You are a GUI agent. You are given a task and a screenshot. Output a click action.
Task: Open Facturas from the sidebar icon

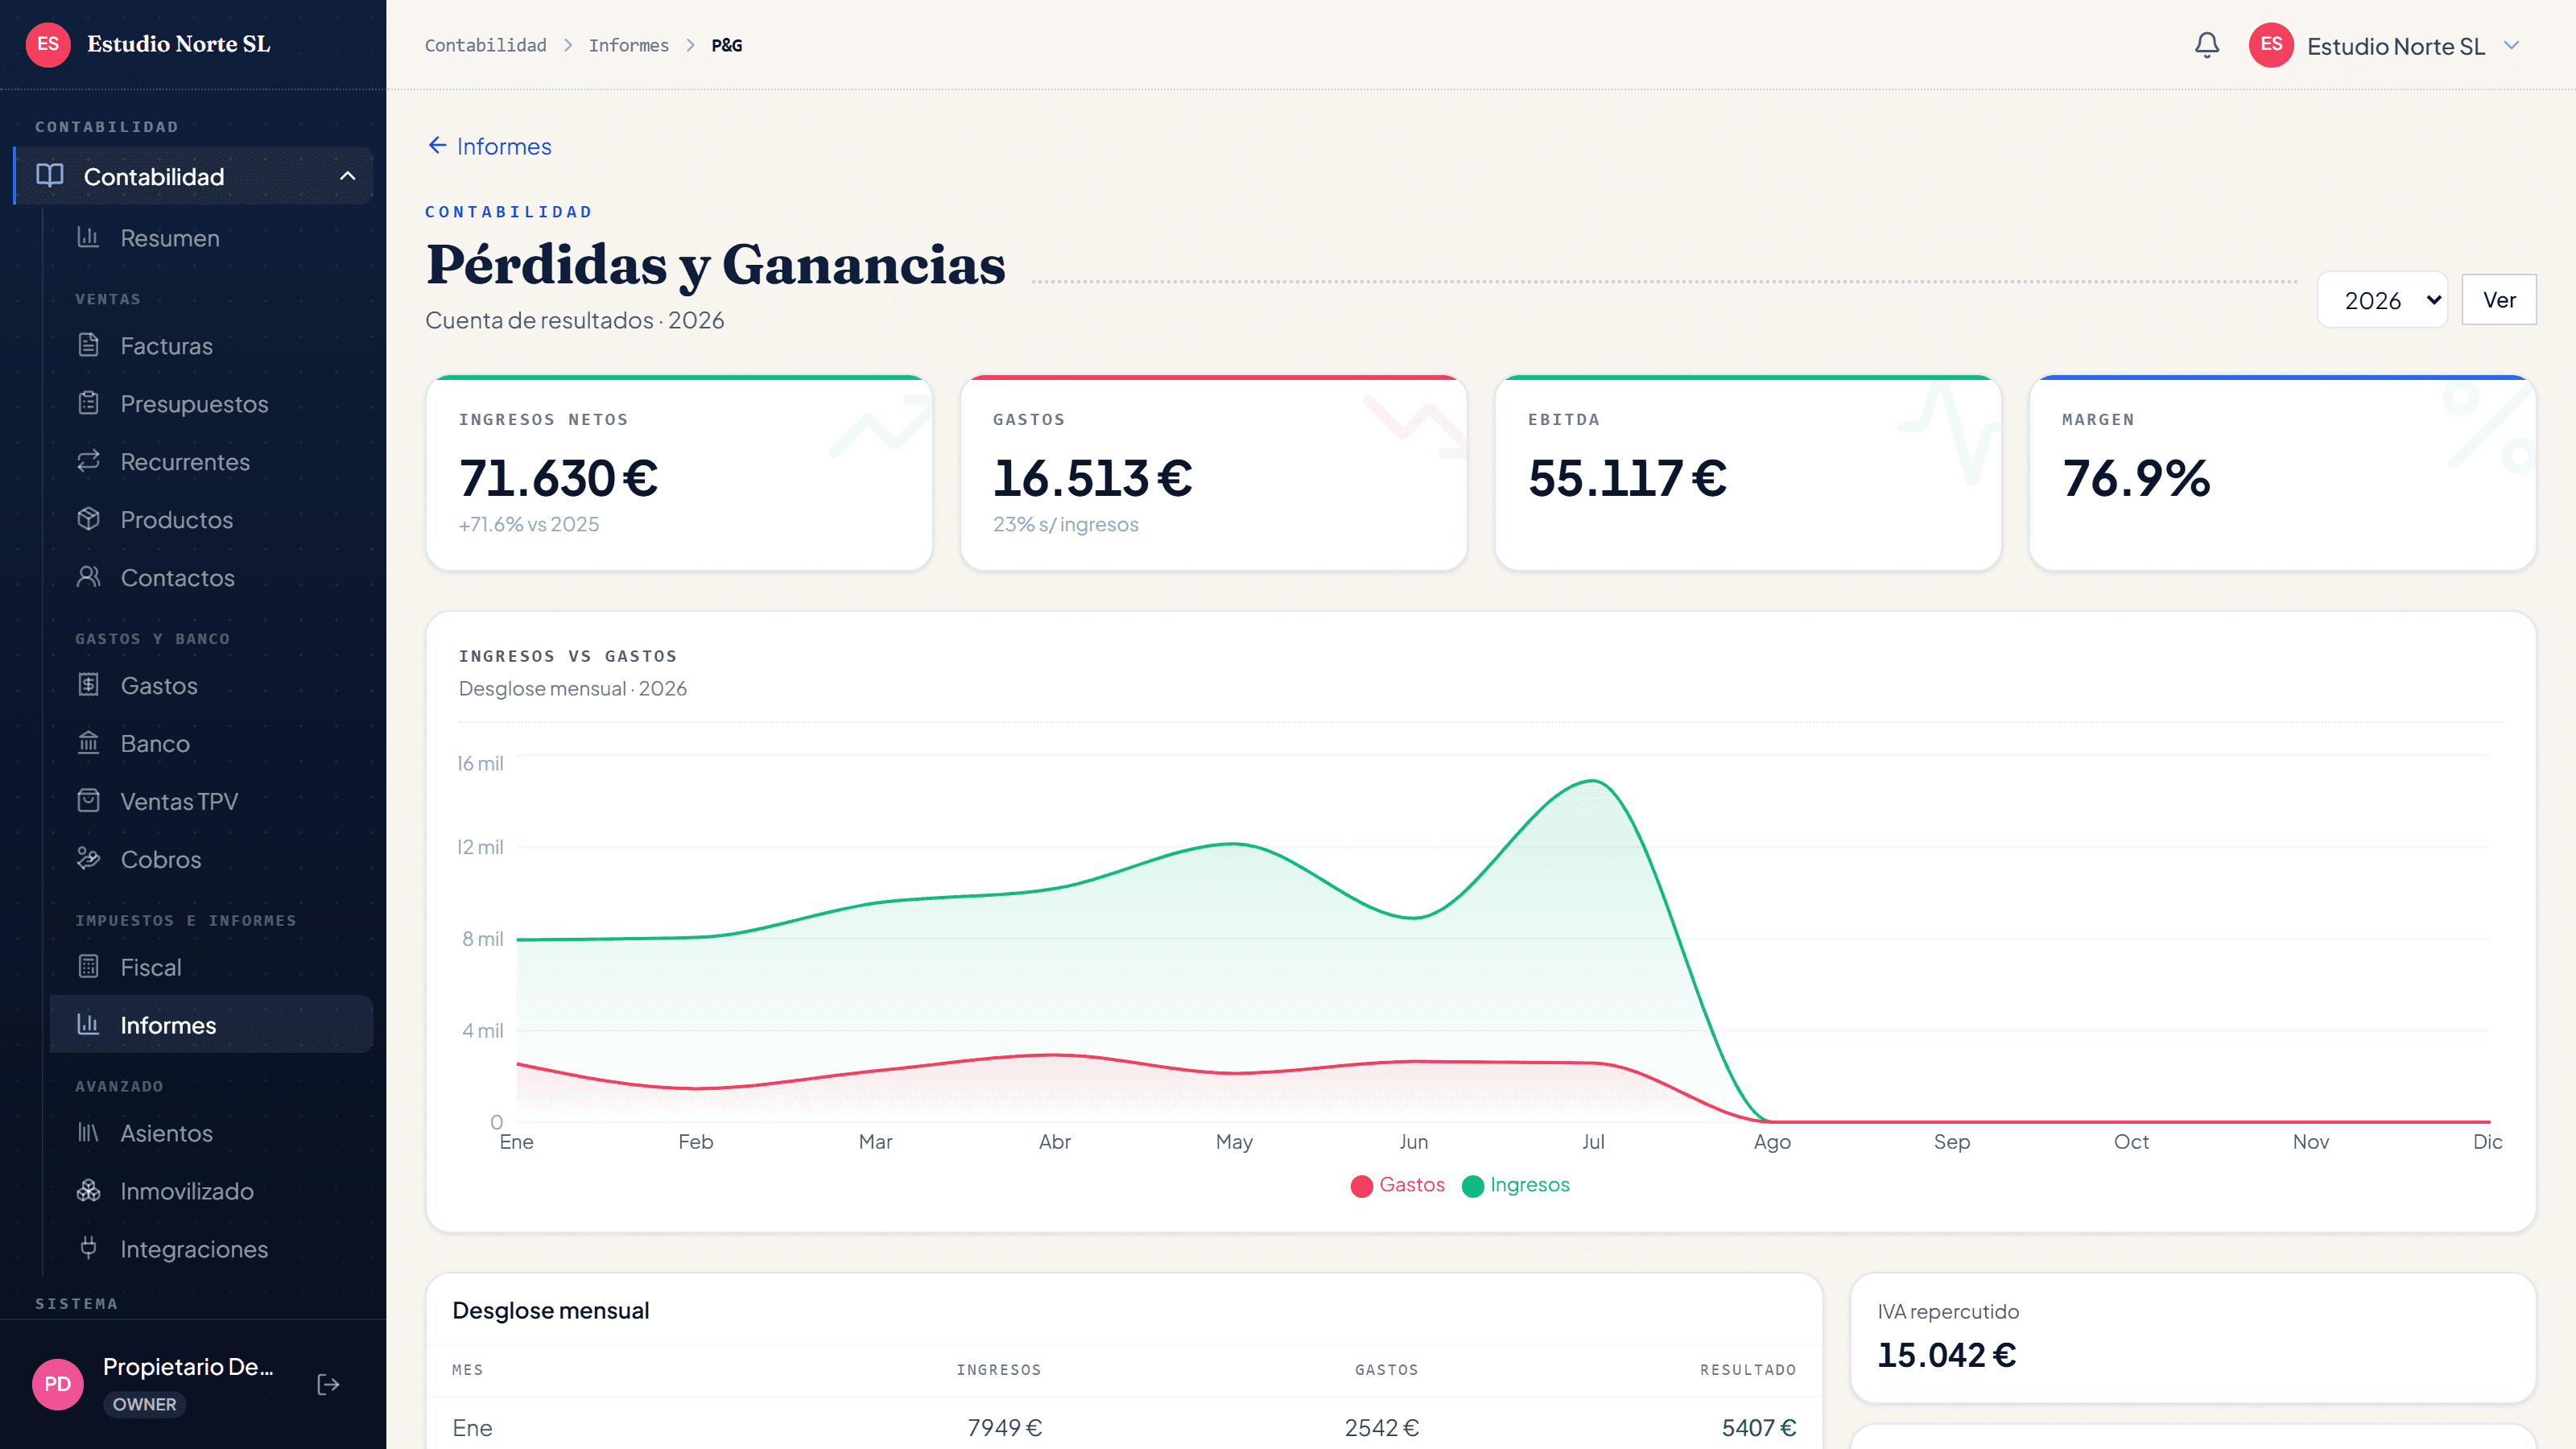click(89, 346)
